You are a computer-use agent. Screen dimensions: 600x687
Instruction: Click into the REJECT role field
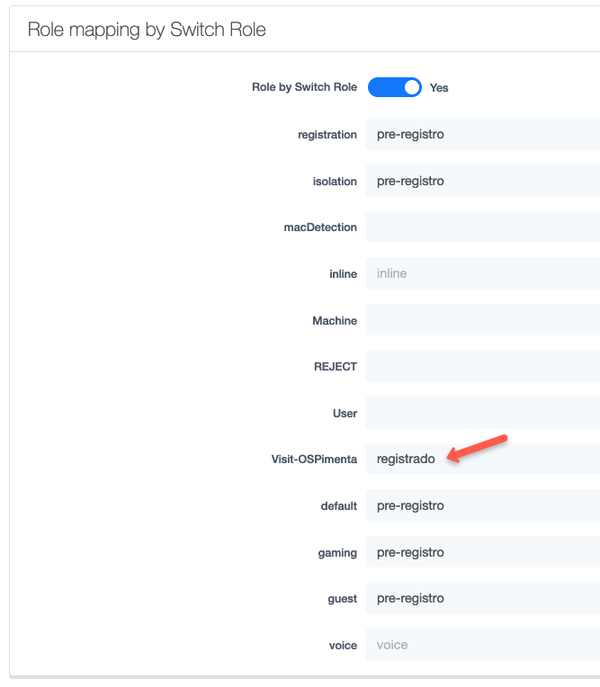click(482, 366)
